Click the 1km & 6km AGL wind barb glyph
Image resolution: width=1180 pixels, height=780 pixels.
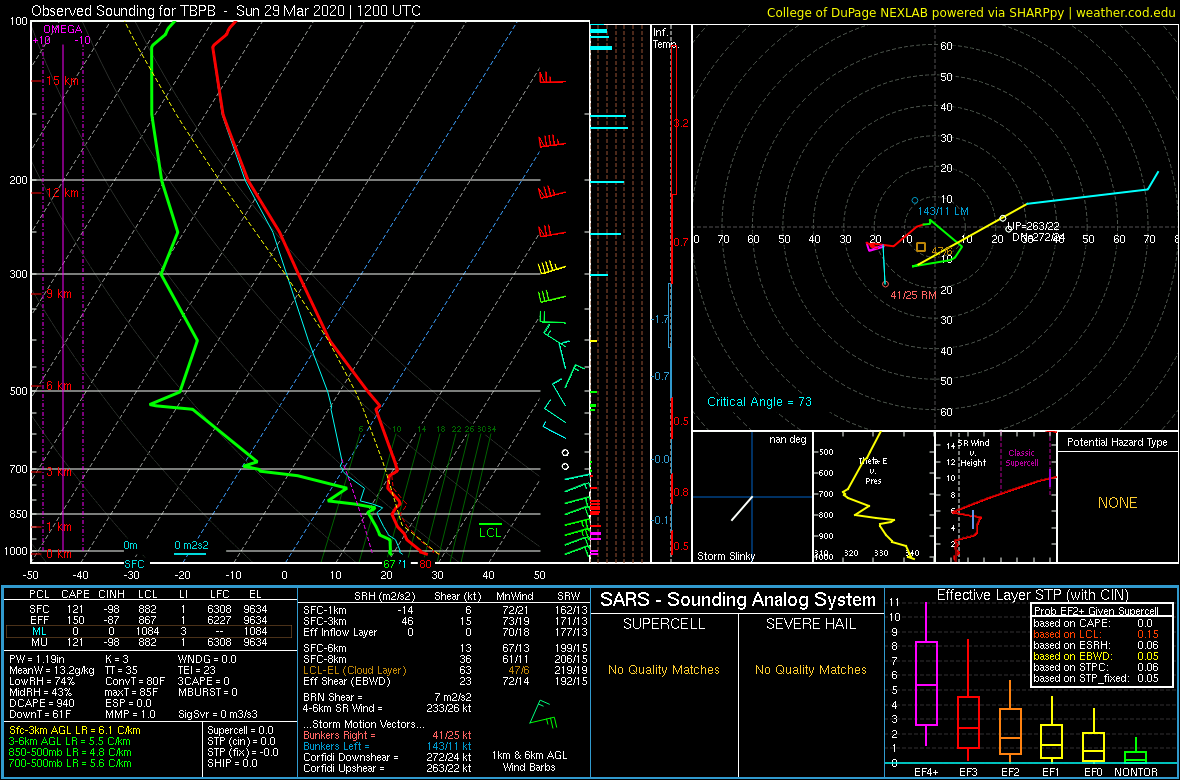click(543, 712)
